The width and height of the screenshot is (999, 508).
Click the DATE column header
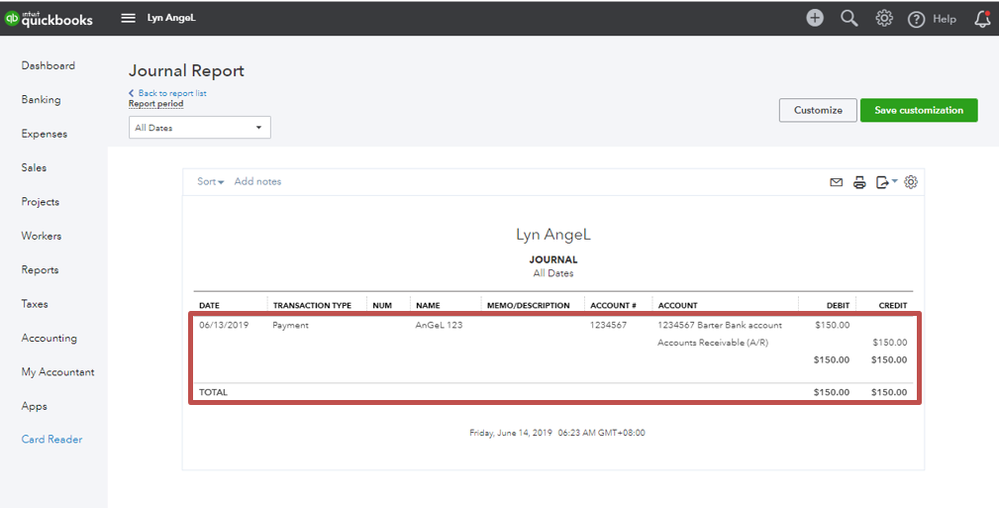209,305
